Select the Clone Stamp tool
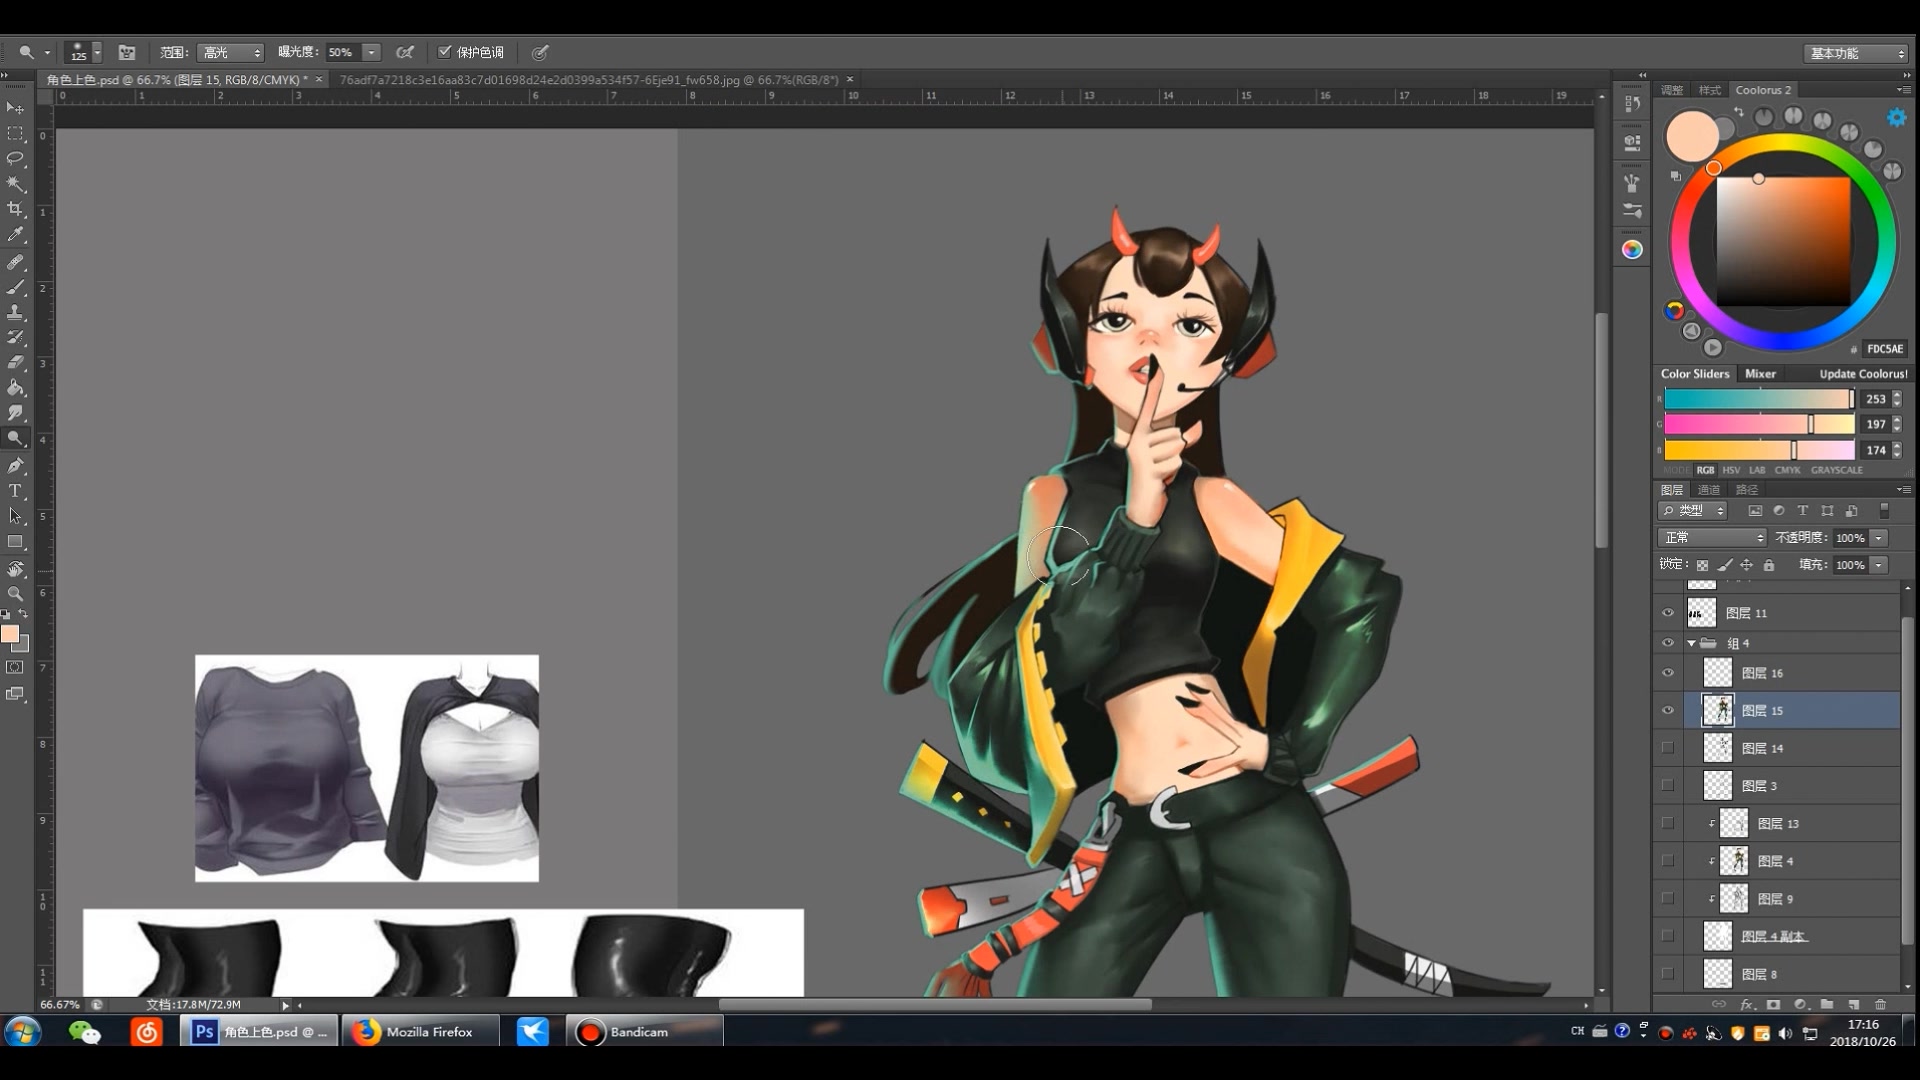The width and height of the screenshot is (1920, 1080). [15, 312]
